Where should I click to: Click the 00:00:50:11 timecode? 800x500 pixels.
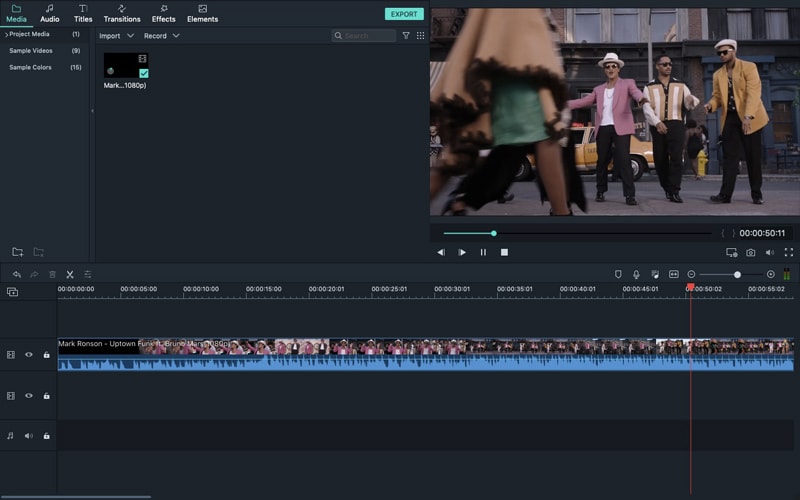(762, 233)
